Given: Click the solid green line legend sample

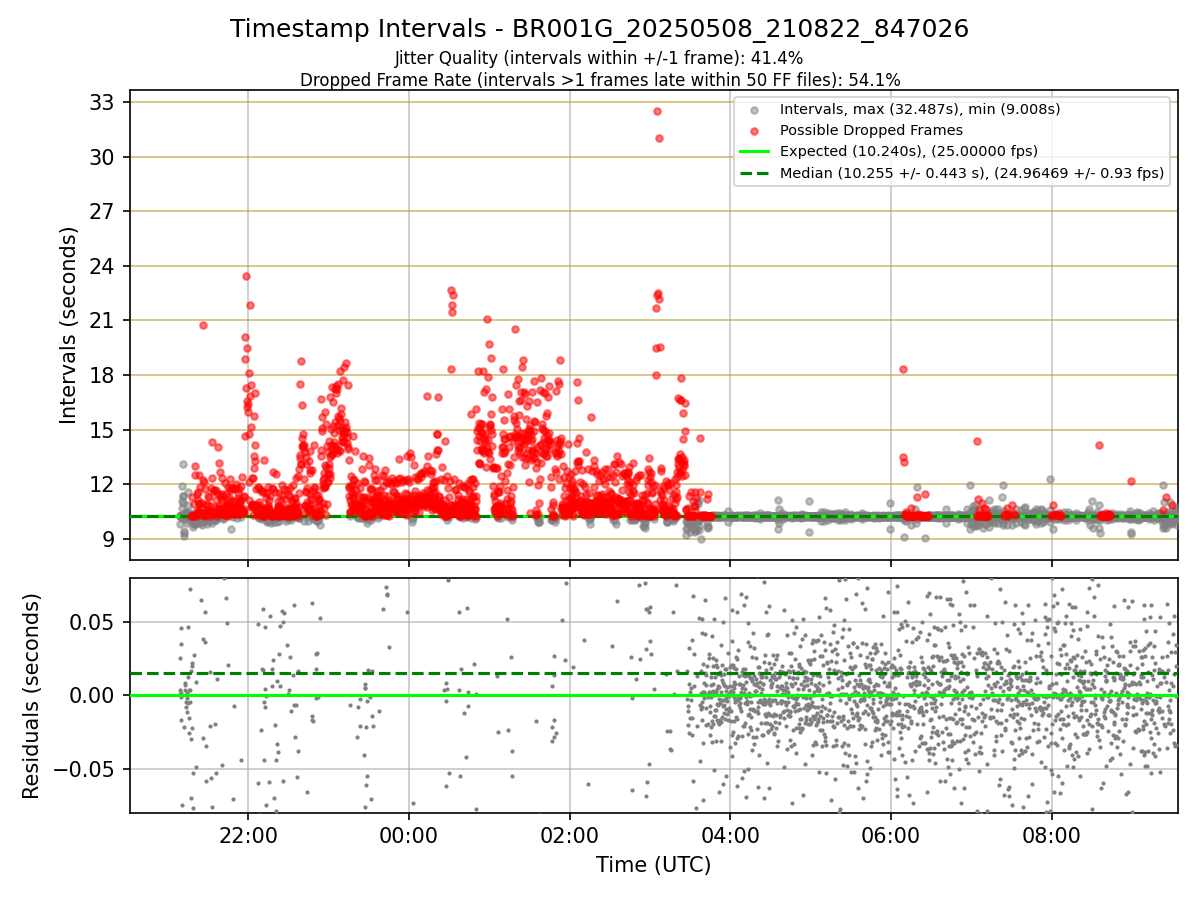Looking at the screenshot, I should point(755,152).
